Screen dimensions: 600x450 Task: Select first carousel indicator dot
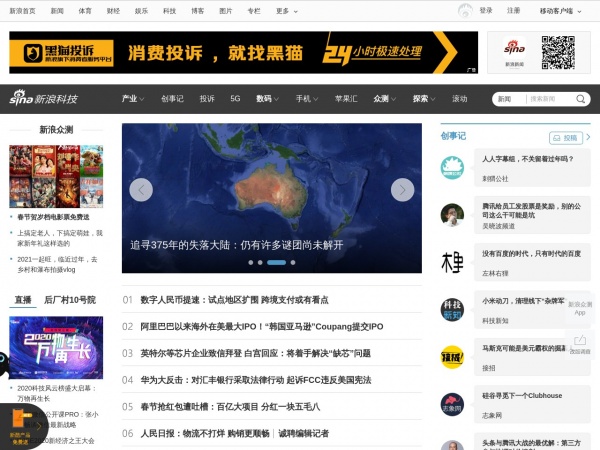pos(251,262)
